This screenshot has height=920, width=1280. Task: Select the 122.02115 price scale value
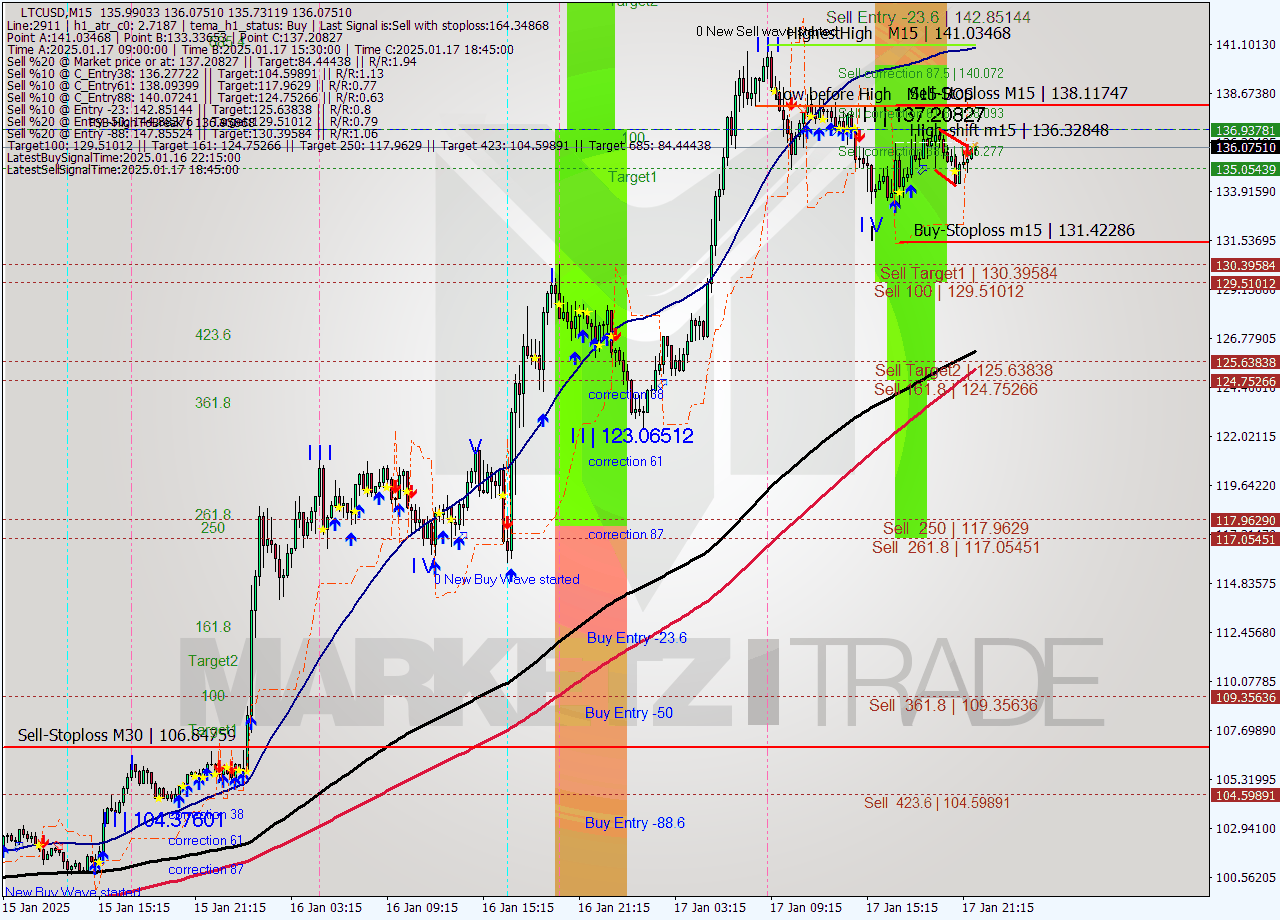point(1245,436)
